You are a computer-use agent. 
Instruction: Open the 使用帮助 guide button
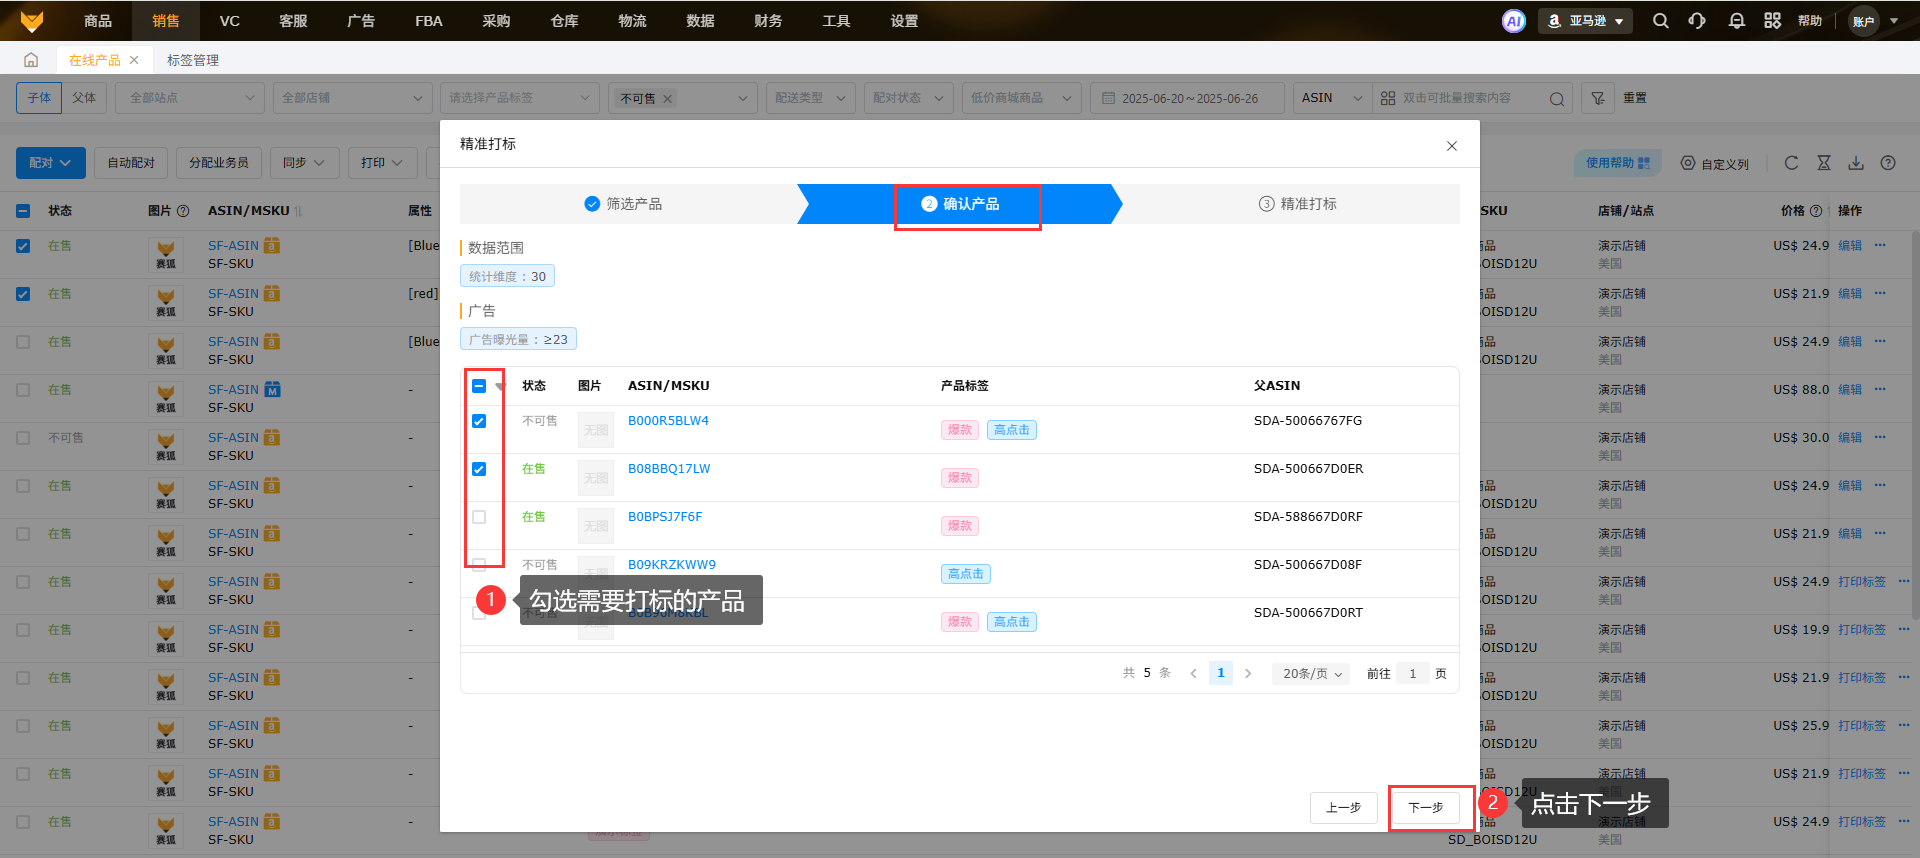point(1618,163)
